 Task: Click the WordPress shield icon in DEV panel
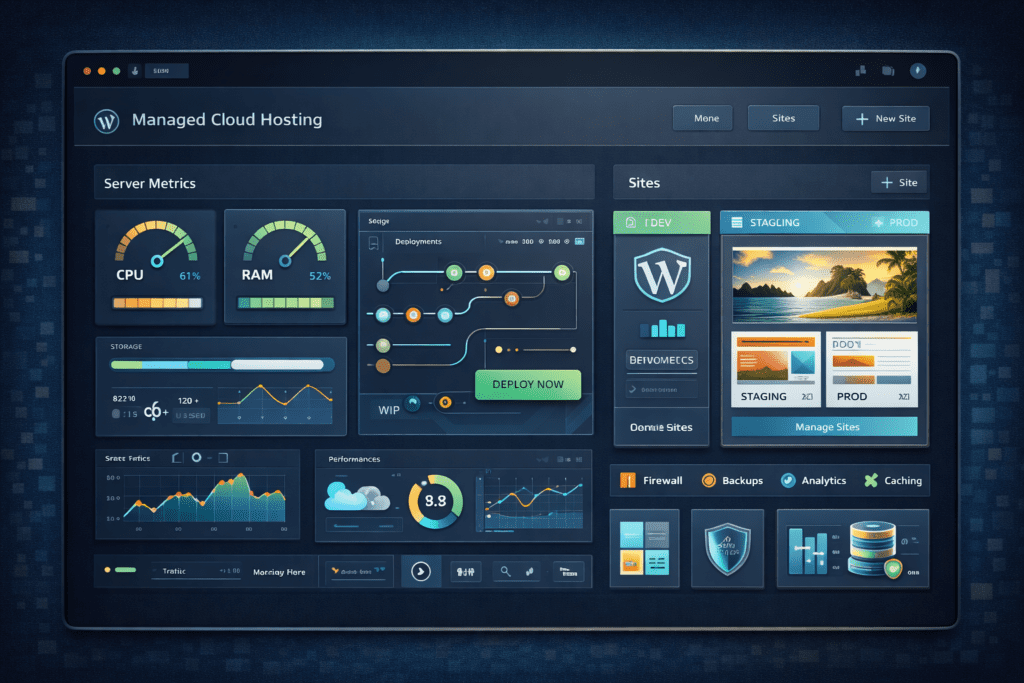tap(660, 278)
